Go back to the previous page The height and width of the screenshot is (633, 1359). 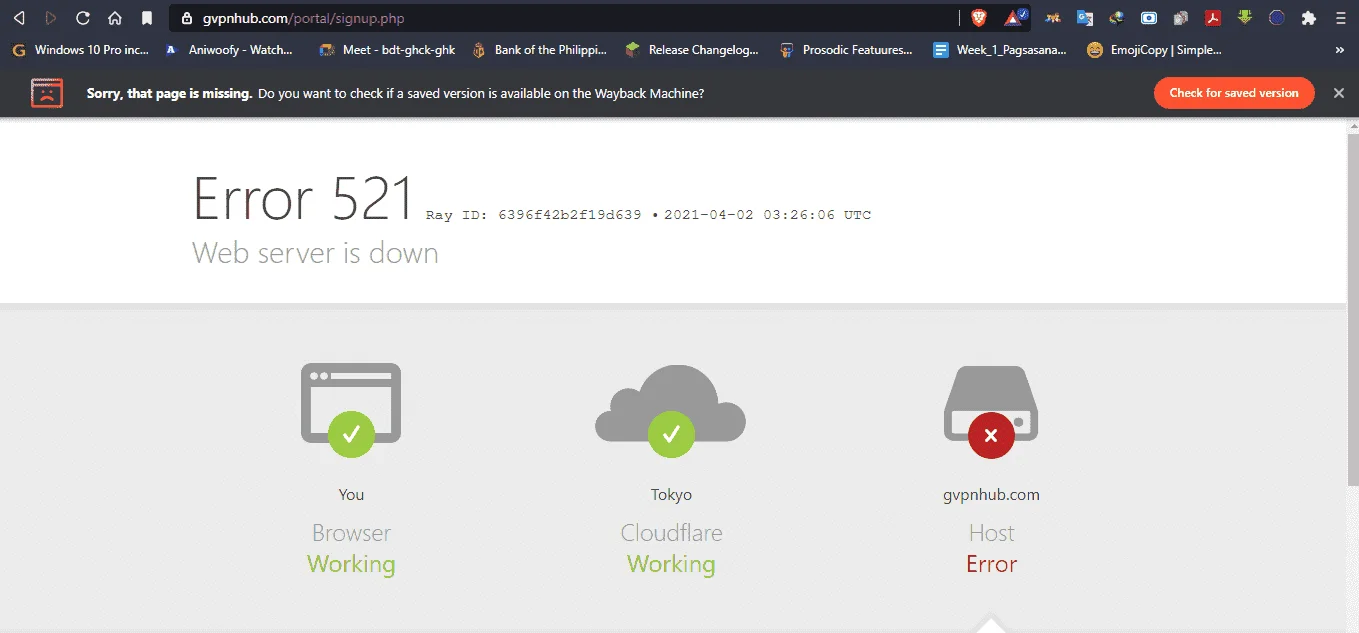[x=18, y=18]
